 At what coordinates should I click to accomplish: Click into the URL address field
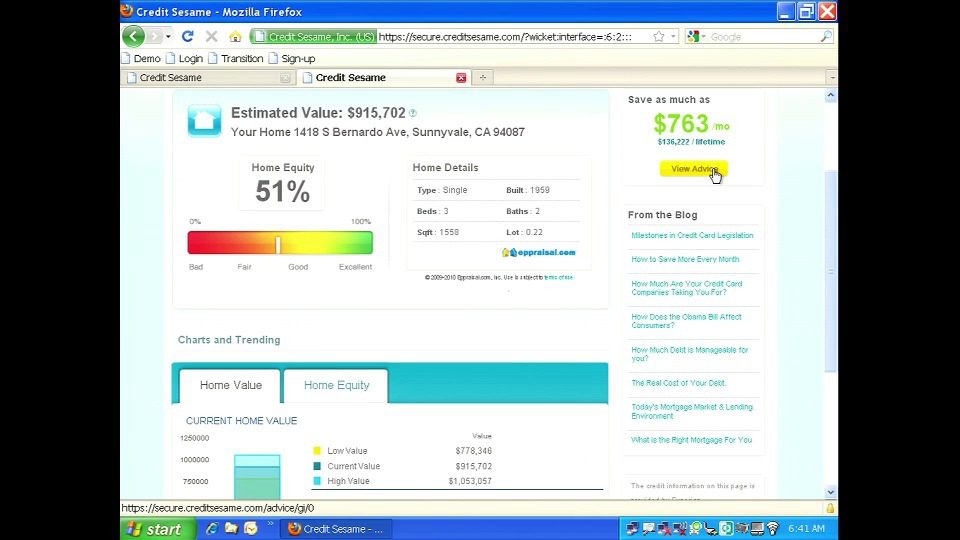pos(513,37)
